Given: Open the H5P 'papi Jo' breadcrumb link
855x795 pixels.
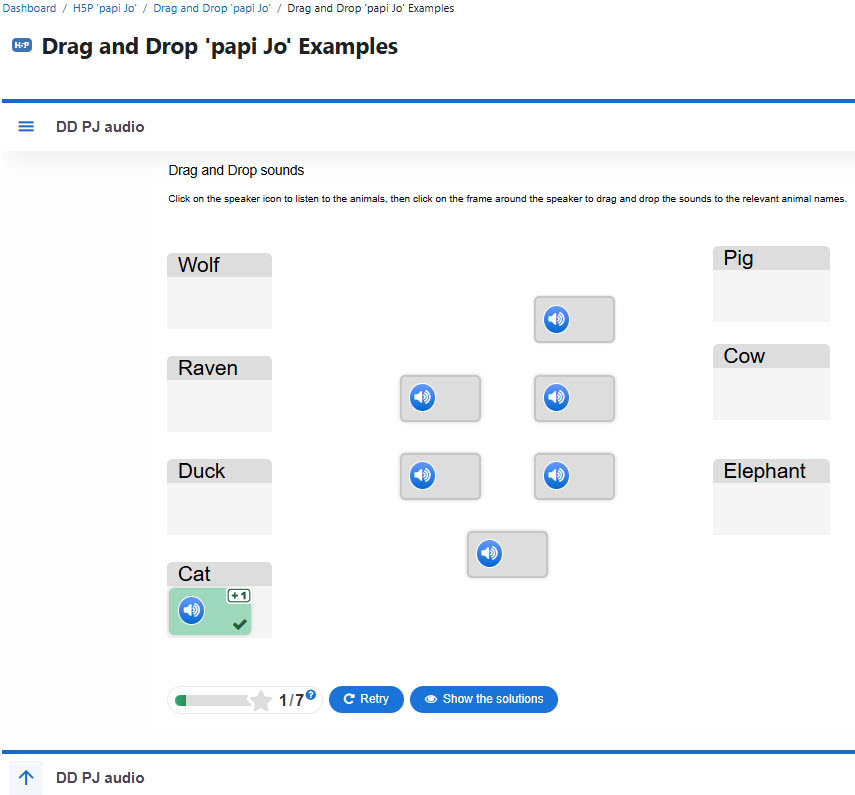Looking at the screenshot, I should pos(105,8).
